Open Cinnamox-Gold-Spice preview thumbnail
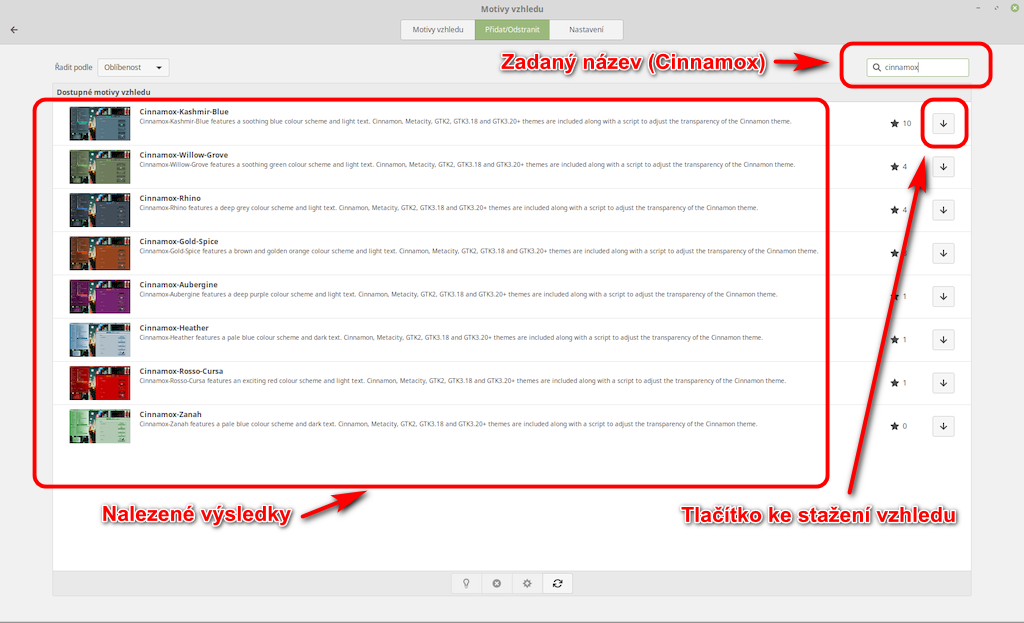 [100, 253]
